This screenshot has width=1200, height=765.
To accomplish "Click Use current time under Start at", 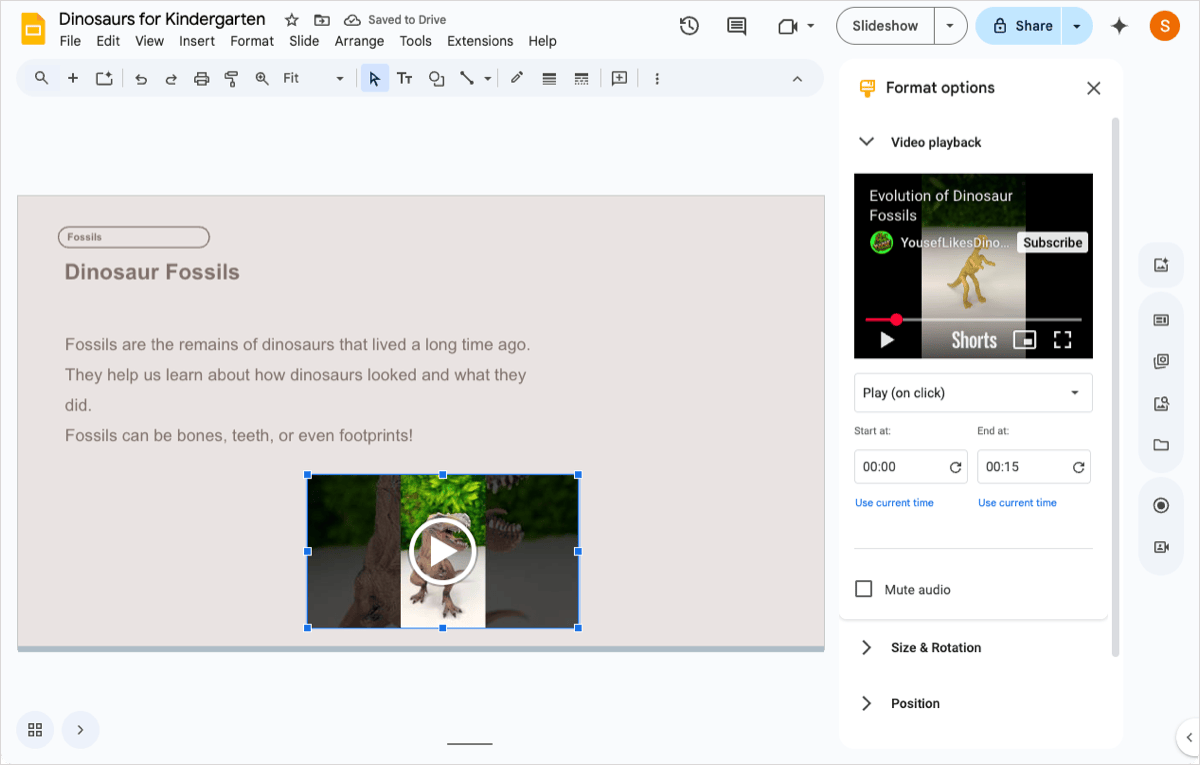I will pyautogui.click(x=894, y=503).
